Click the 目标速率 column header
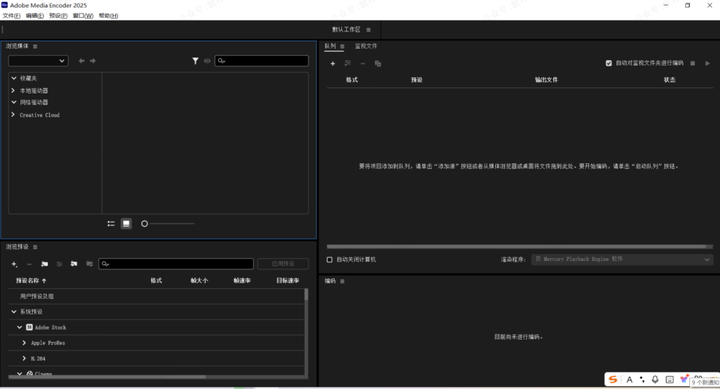Screen dimensions: 720x389 (287, 281)
